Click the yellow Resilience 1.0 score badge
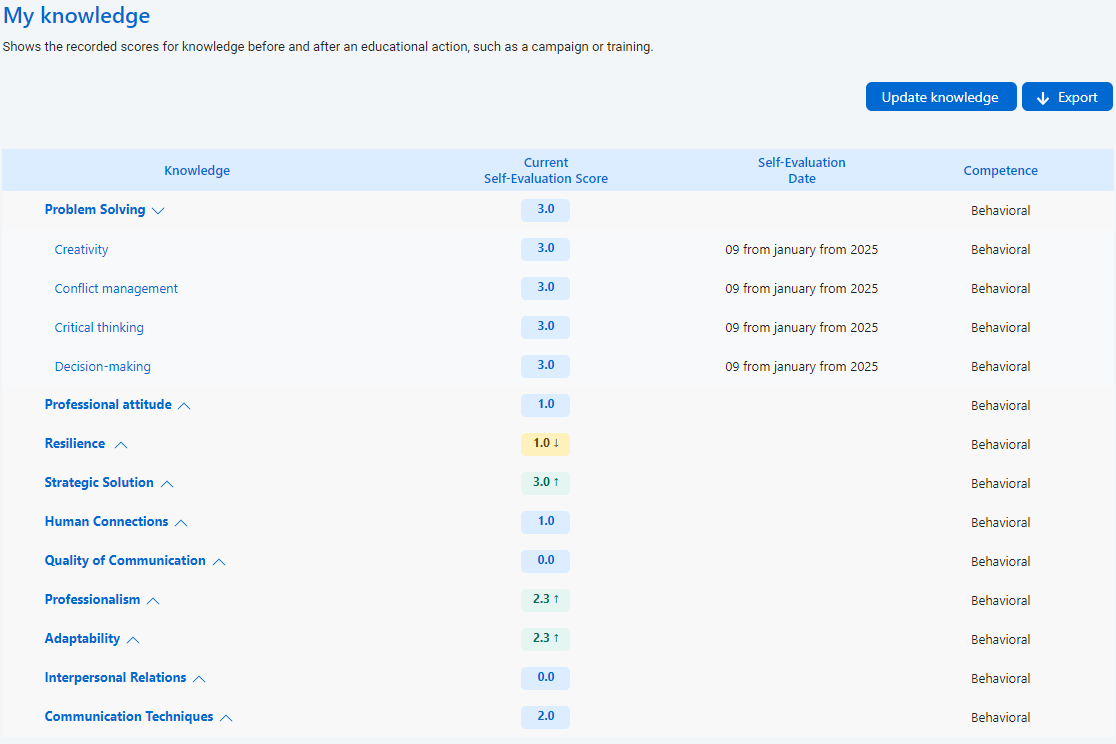Screen dimensions: 1116x744 click(x=545, y=444)
